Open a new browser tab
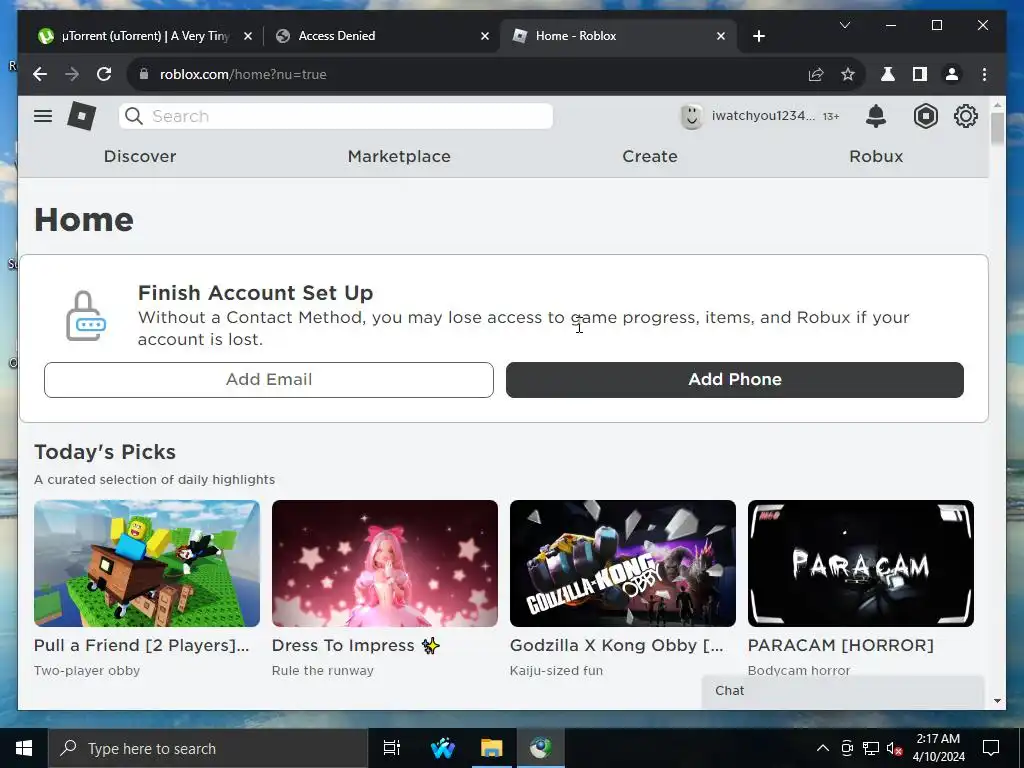The image size is (1024, 768). (x=758, y=36)
